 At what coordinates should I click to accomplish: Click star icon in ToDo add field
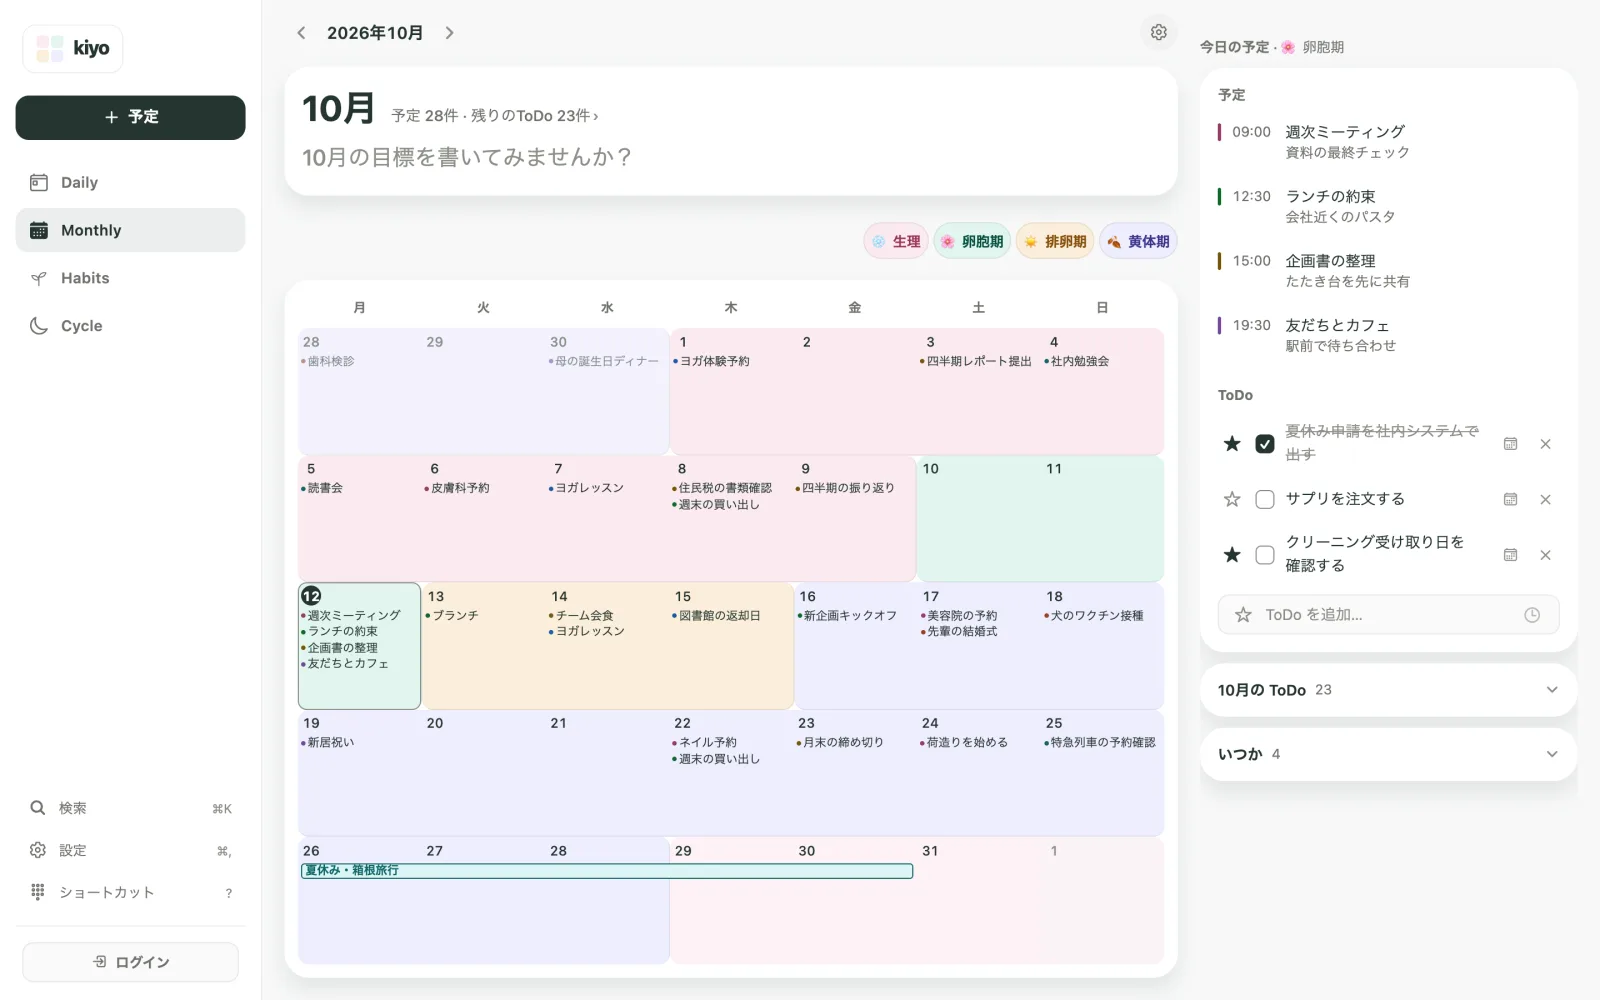pos(1243,615)
